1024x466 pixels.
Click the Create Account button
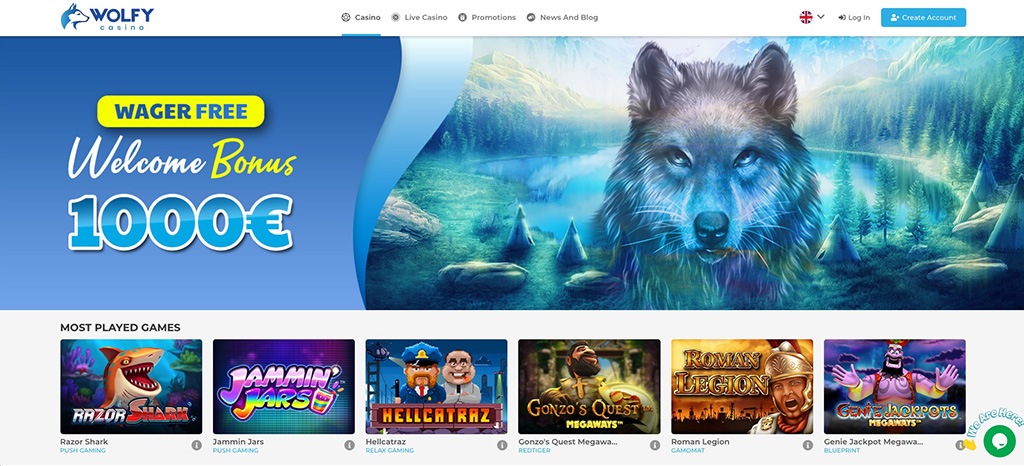point(923,18)
